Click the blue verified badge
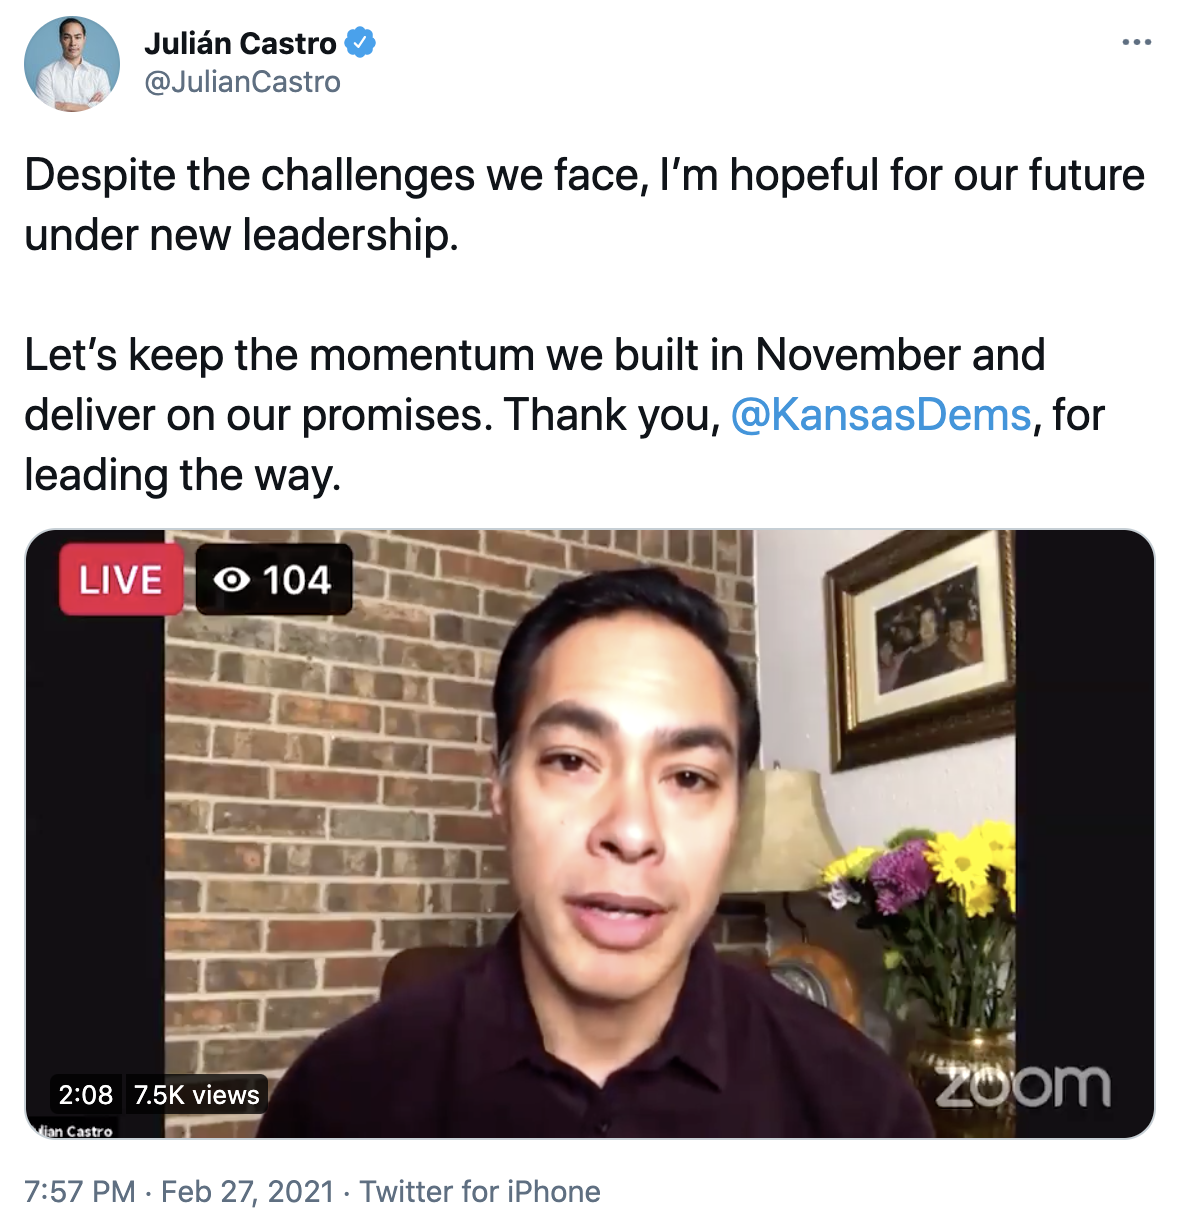The image size is (1180, 1228). click(x=360, y=43)
